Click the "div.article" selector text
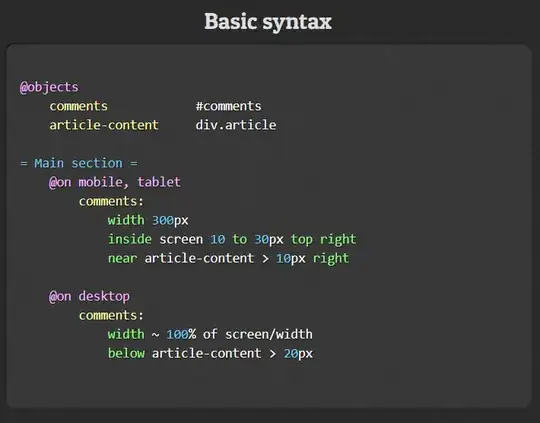The height and width of the screenshot is (423, 540). click(x=236, y=125)
